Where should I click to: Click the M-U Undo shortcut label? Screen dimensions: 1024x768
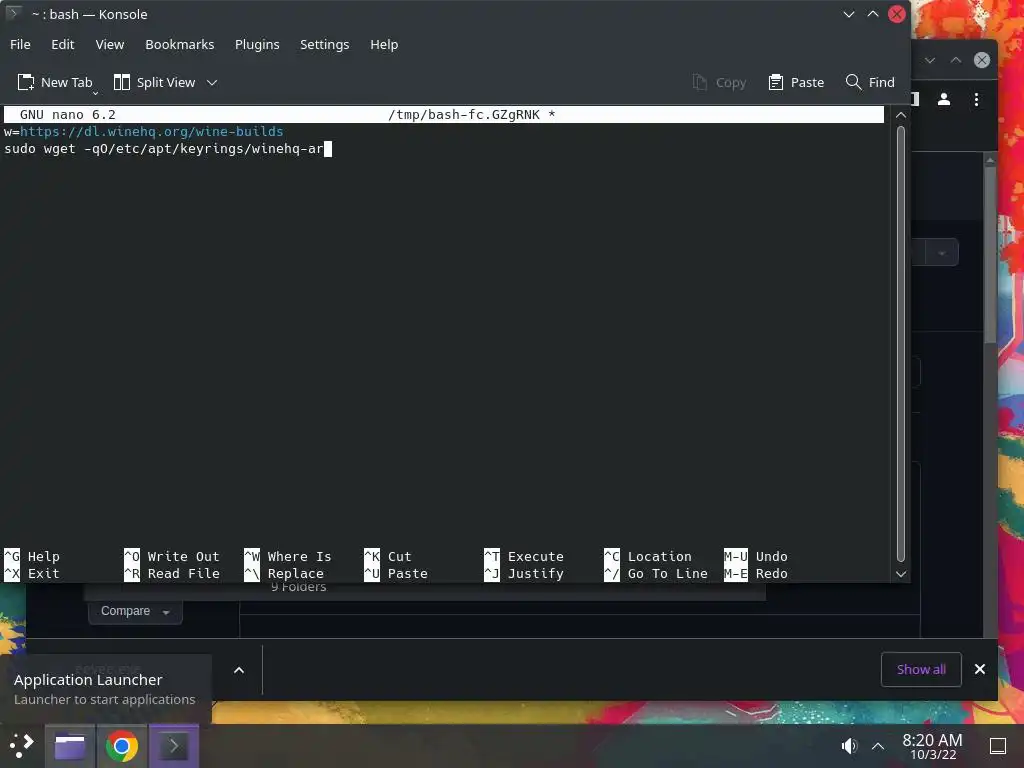tap(756, 556)
